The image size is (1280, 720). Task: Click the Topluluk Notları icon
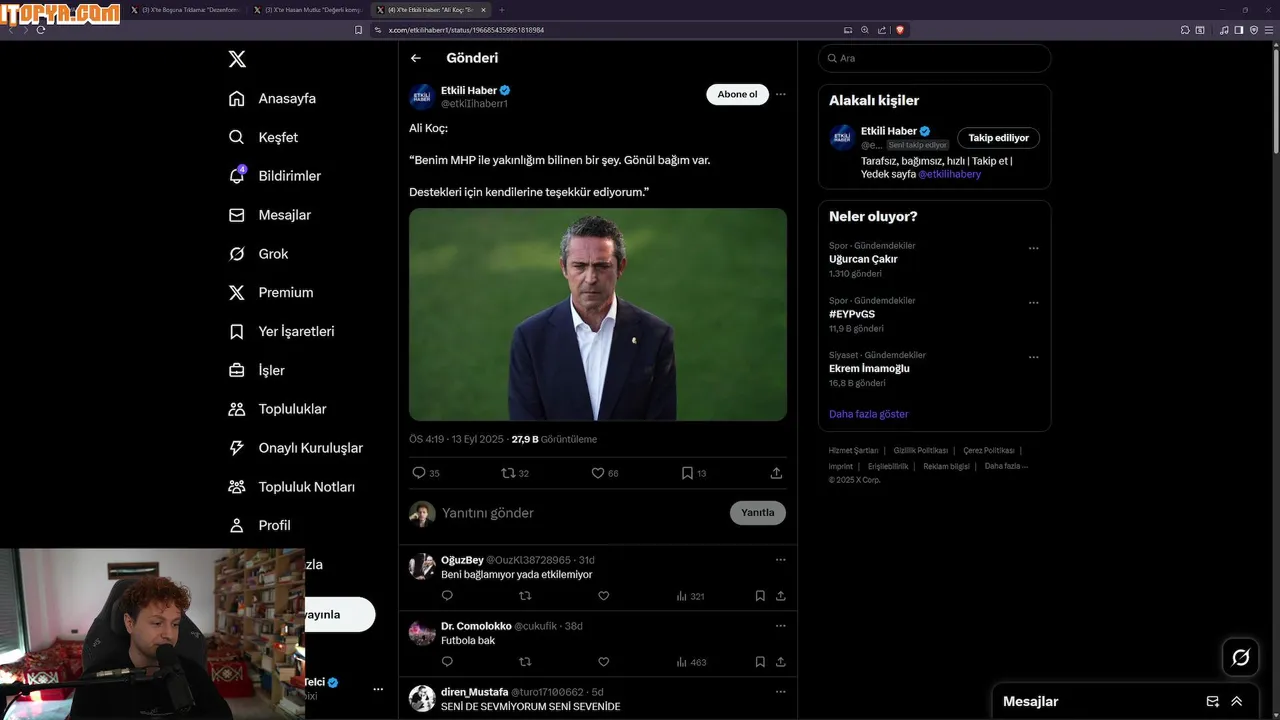tap(237, 487)
